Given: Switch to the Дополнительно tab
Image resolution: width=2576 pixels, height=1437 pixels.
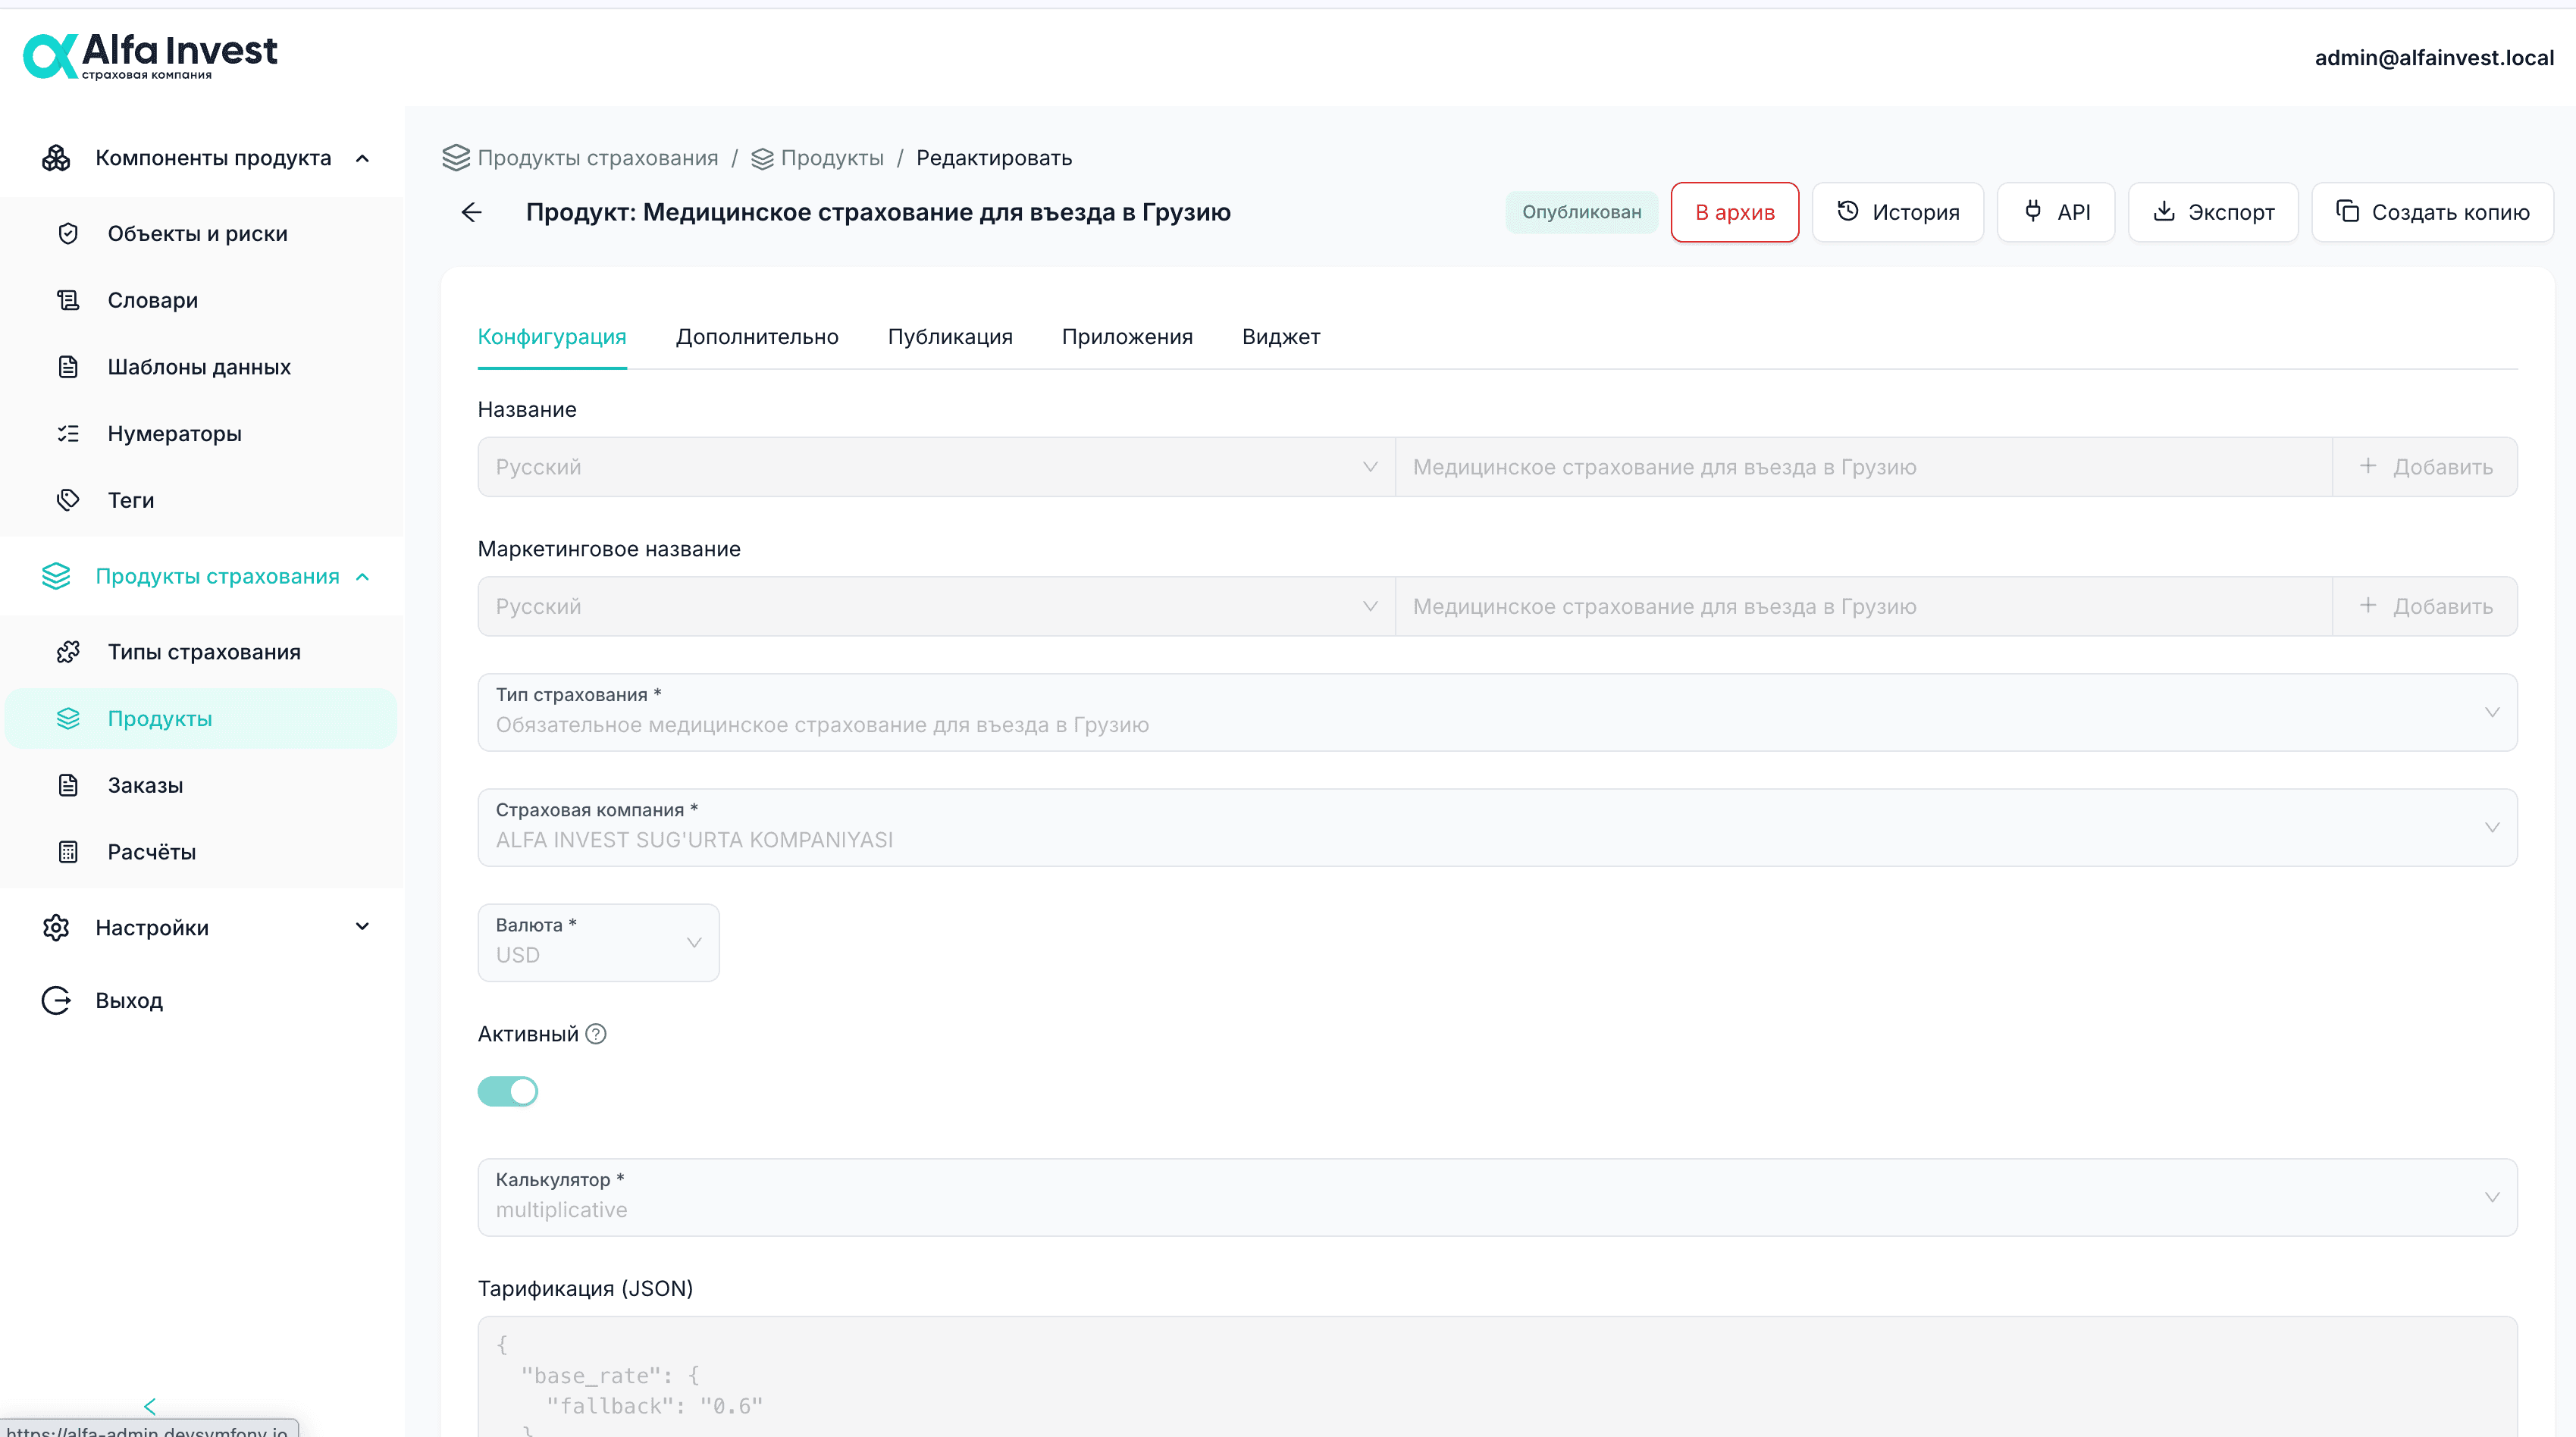Looking at the screenshot, I should click(x=757, y=337).
